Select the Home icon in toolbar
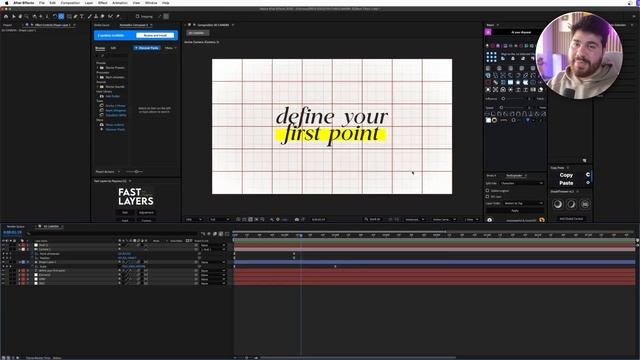640x360 pixels. point(6,16)
